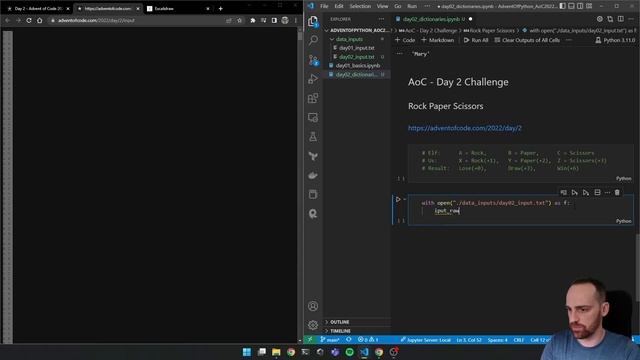The width and height of the screenshot is (640, 360).
Task: Toggle the panel layout icon in the title bar
Action: coord(571,6)
